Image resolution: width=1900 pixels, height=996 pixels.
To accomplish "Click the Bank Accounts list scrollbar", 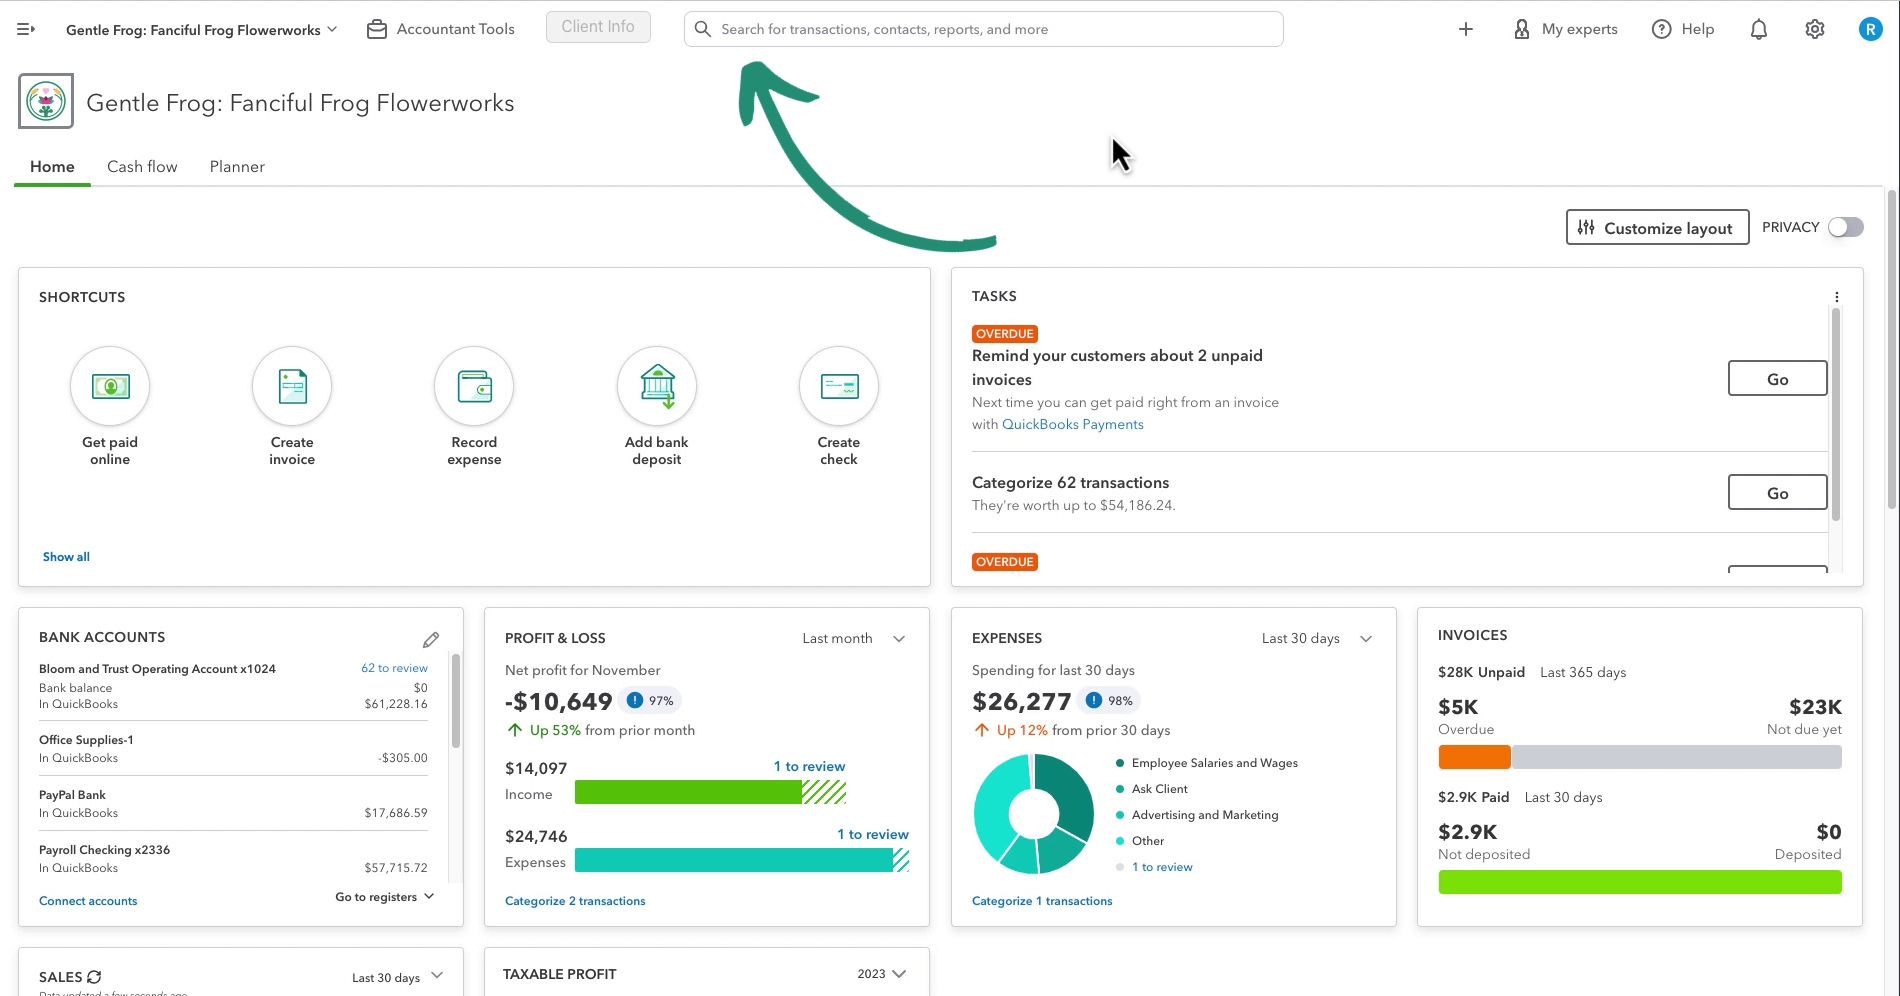I will click(x=456, y=700).
